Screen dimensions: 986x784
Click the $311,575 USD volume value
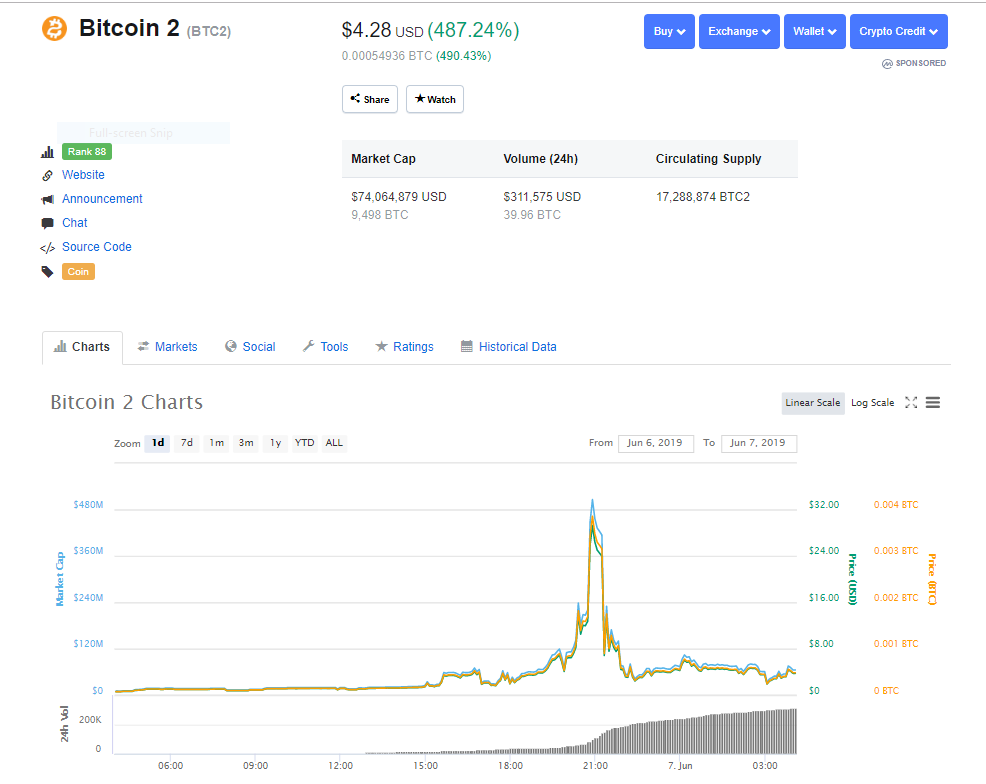pyautogui.click(x=542, y=197)
